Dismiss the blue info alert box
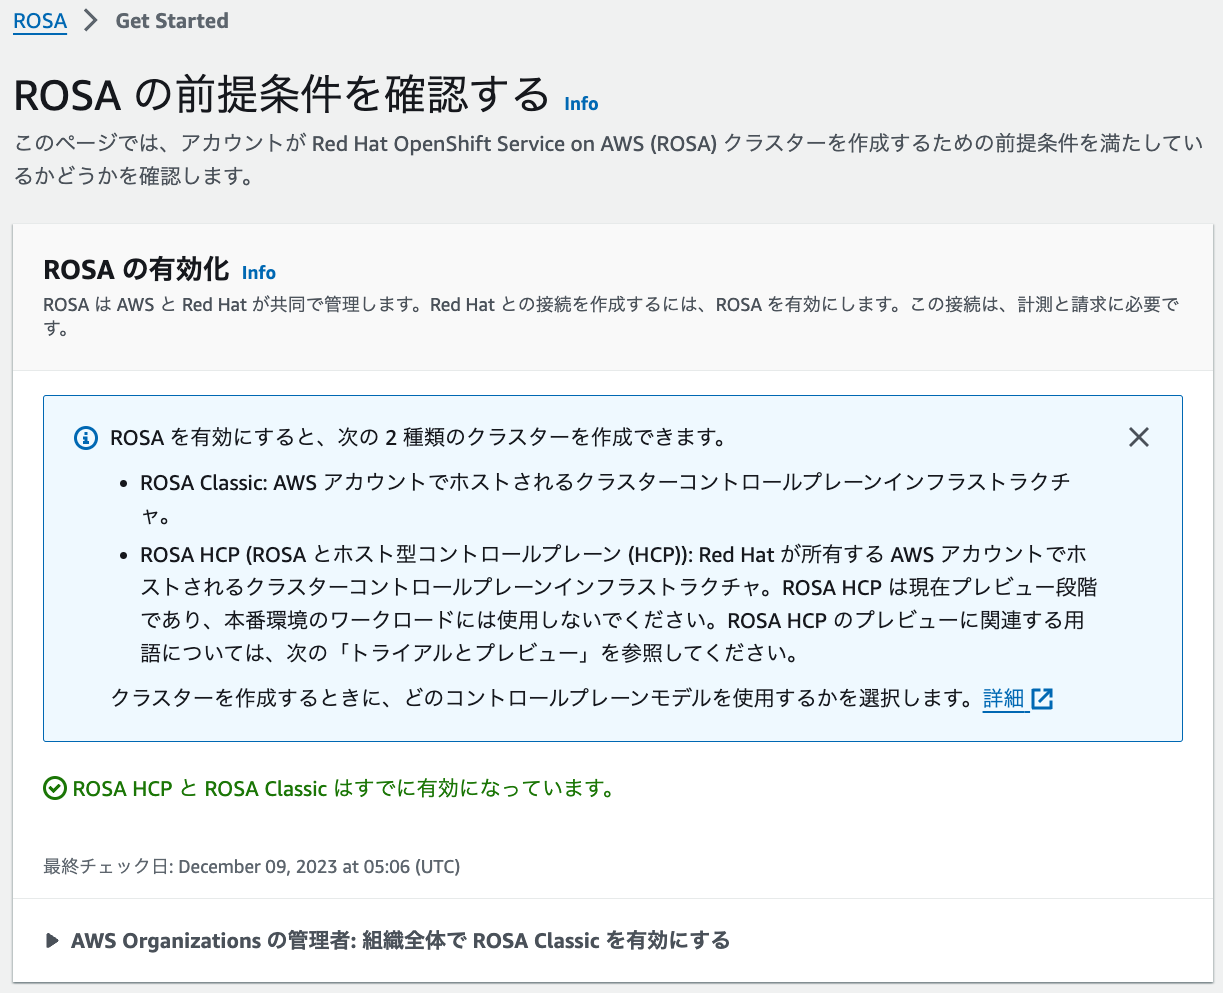The image size is (1223, 993). click(1138, 437)
